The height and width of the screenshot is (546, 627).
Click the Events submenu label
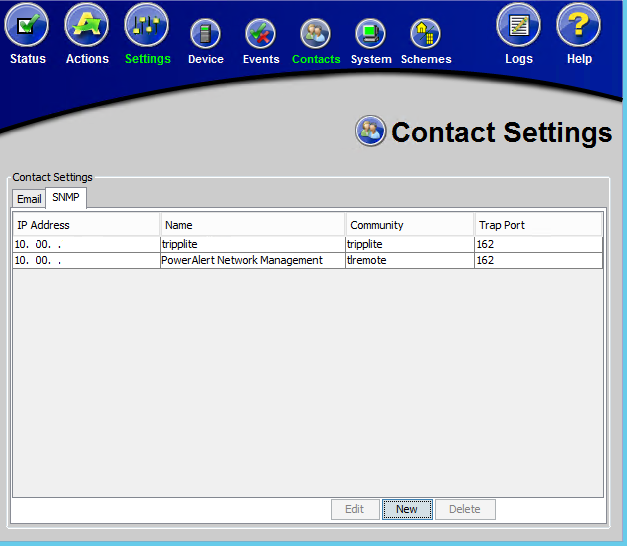(261, 59)
